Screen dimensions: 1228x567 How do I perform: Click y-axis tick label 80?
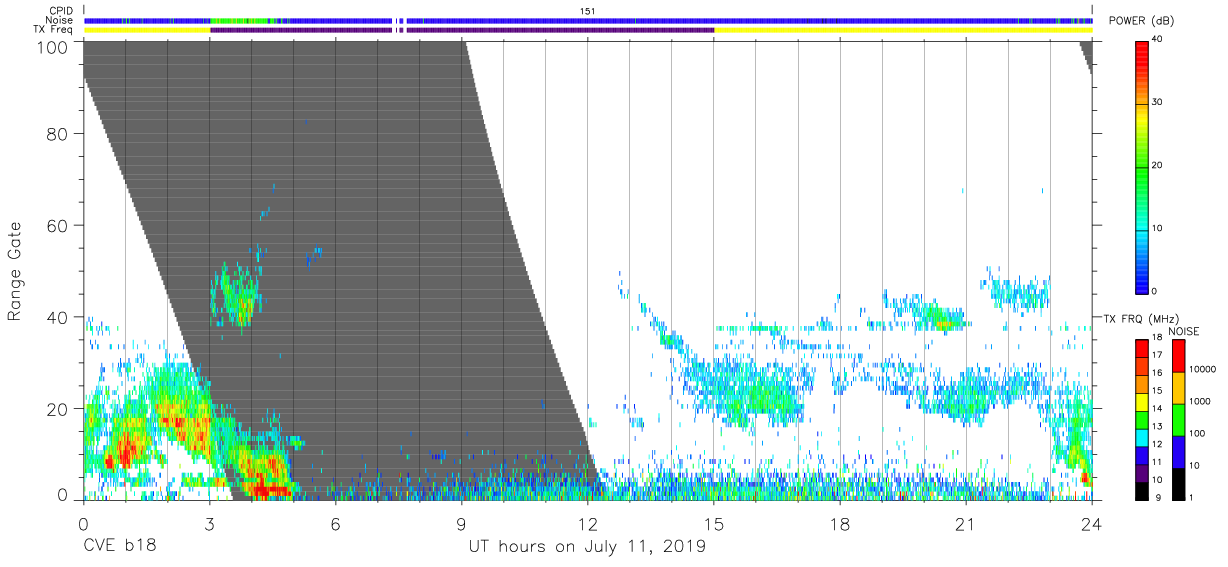tap(59, 133)
